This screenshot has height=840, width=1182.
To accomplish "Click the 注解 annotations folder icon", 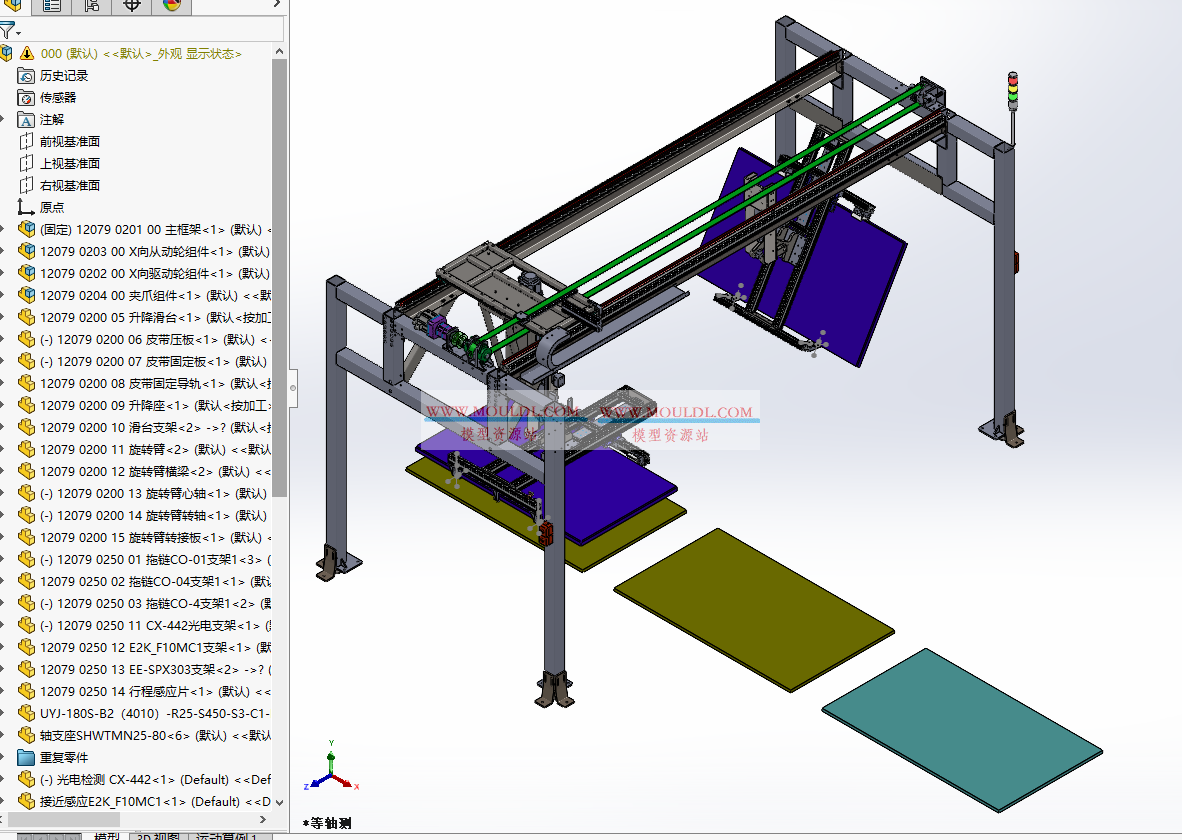I will [26, 119].
